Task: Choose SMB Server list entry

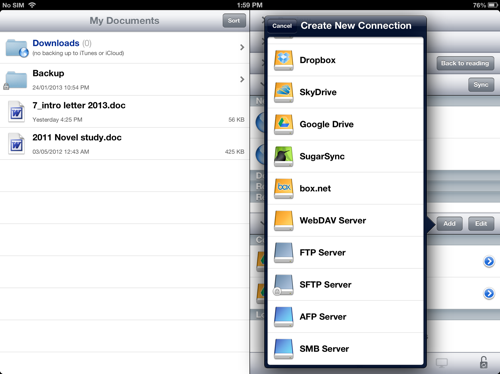Action: click(x=346, y=349)
